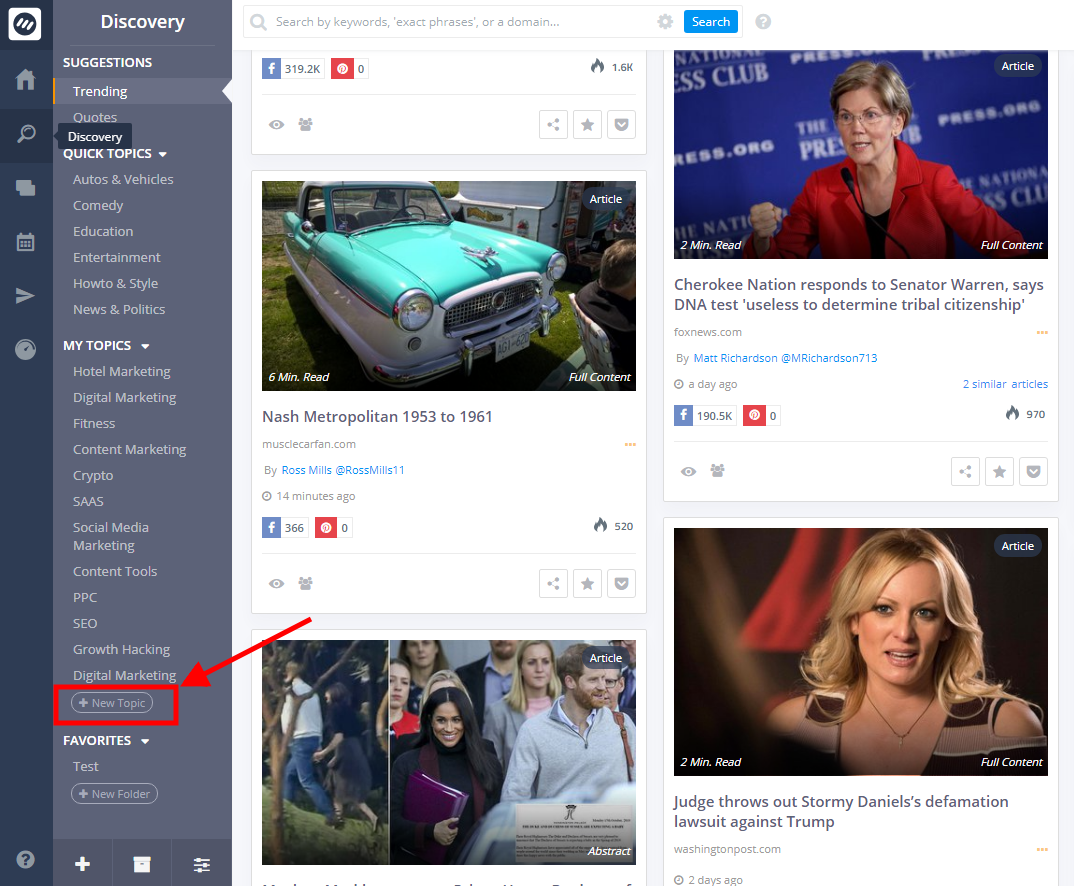Save Nash Metropolitan article to Pocket
The height and width of the screenshot is (886, 1074).
click(x=621, y=583)
